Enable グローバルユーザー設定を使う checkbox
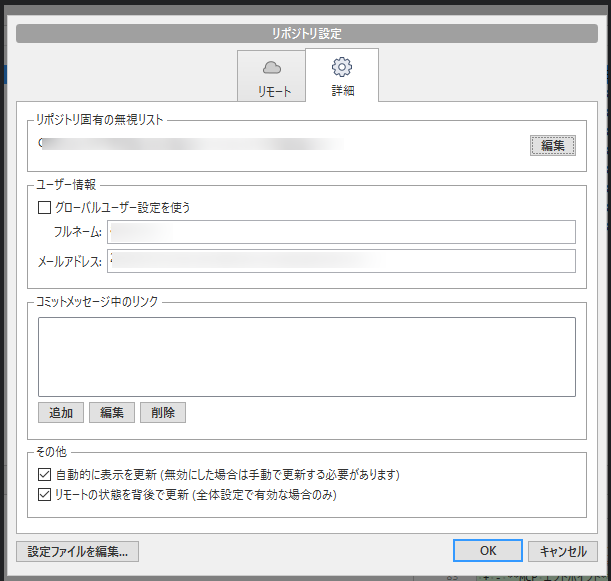Viewport: 611px width, 581px height. point(44,208)
